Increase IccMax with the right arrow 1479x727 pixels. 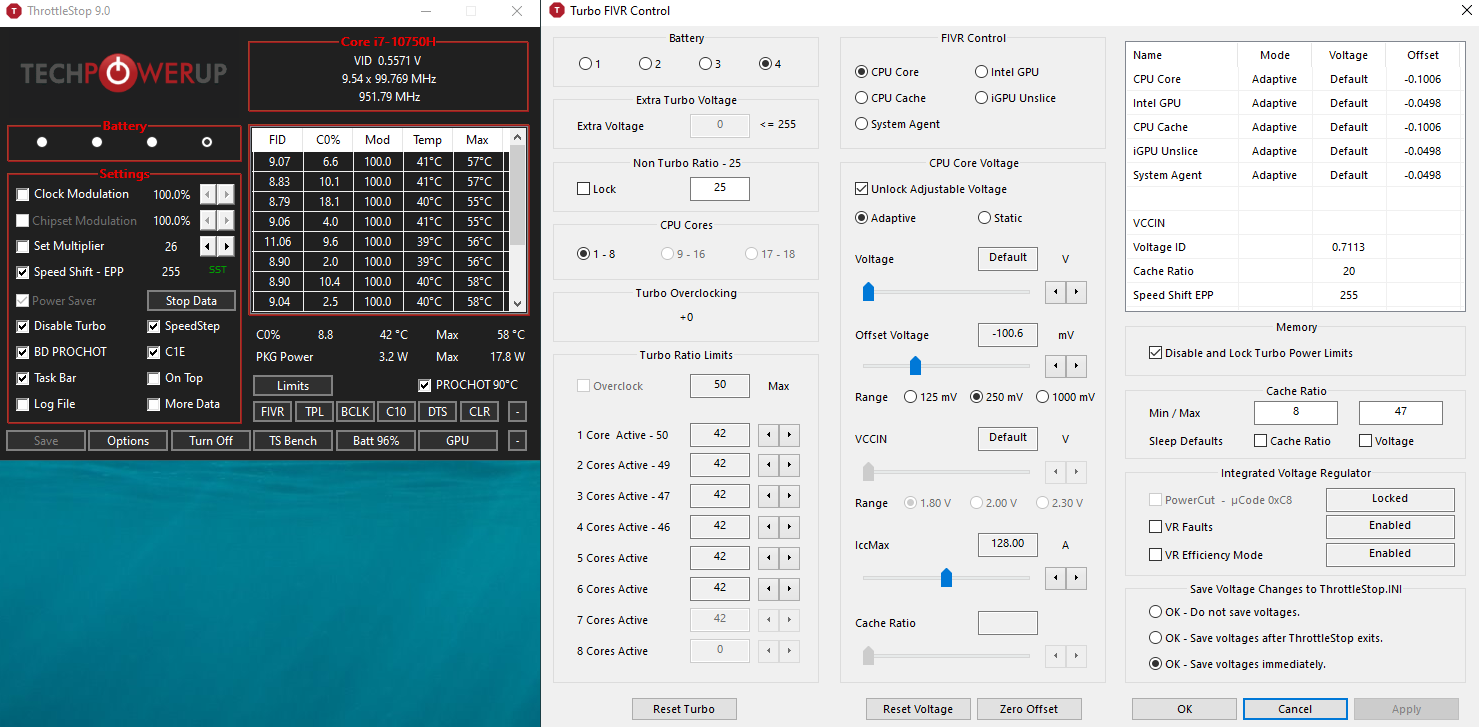pyautogui.click(x=1076, y=578)
